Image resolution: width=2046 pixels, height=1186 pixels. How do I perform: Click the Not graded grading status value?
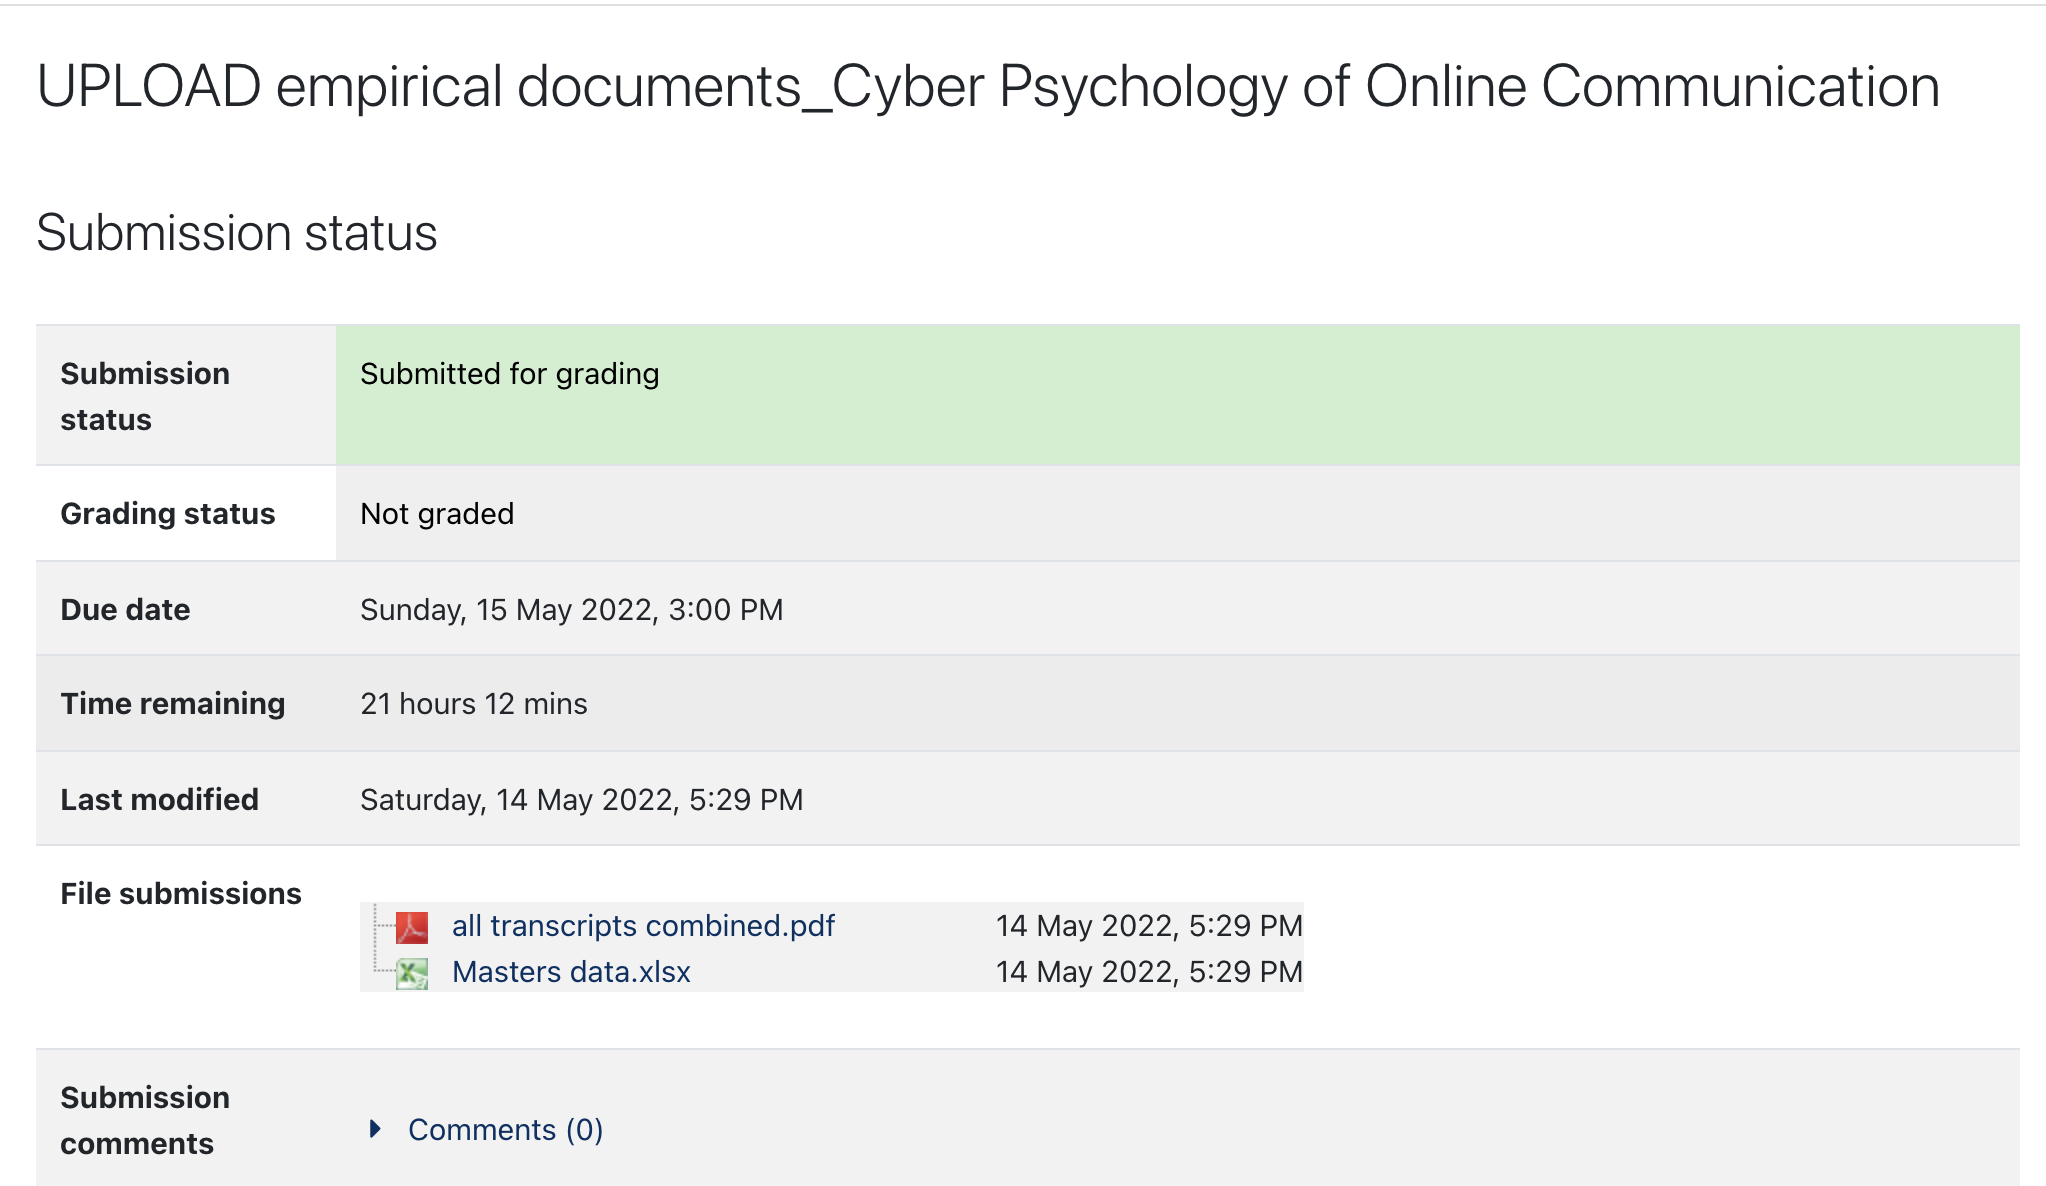pyautogui.click(x=437, y=513)
